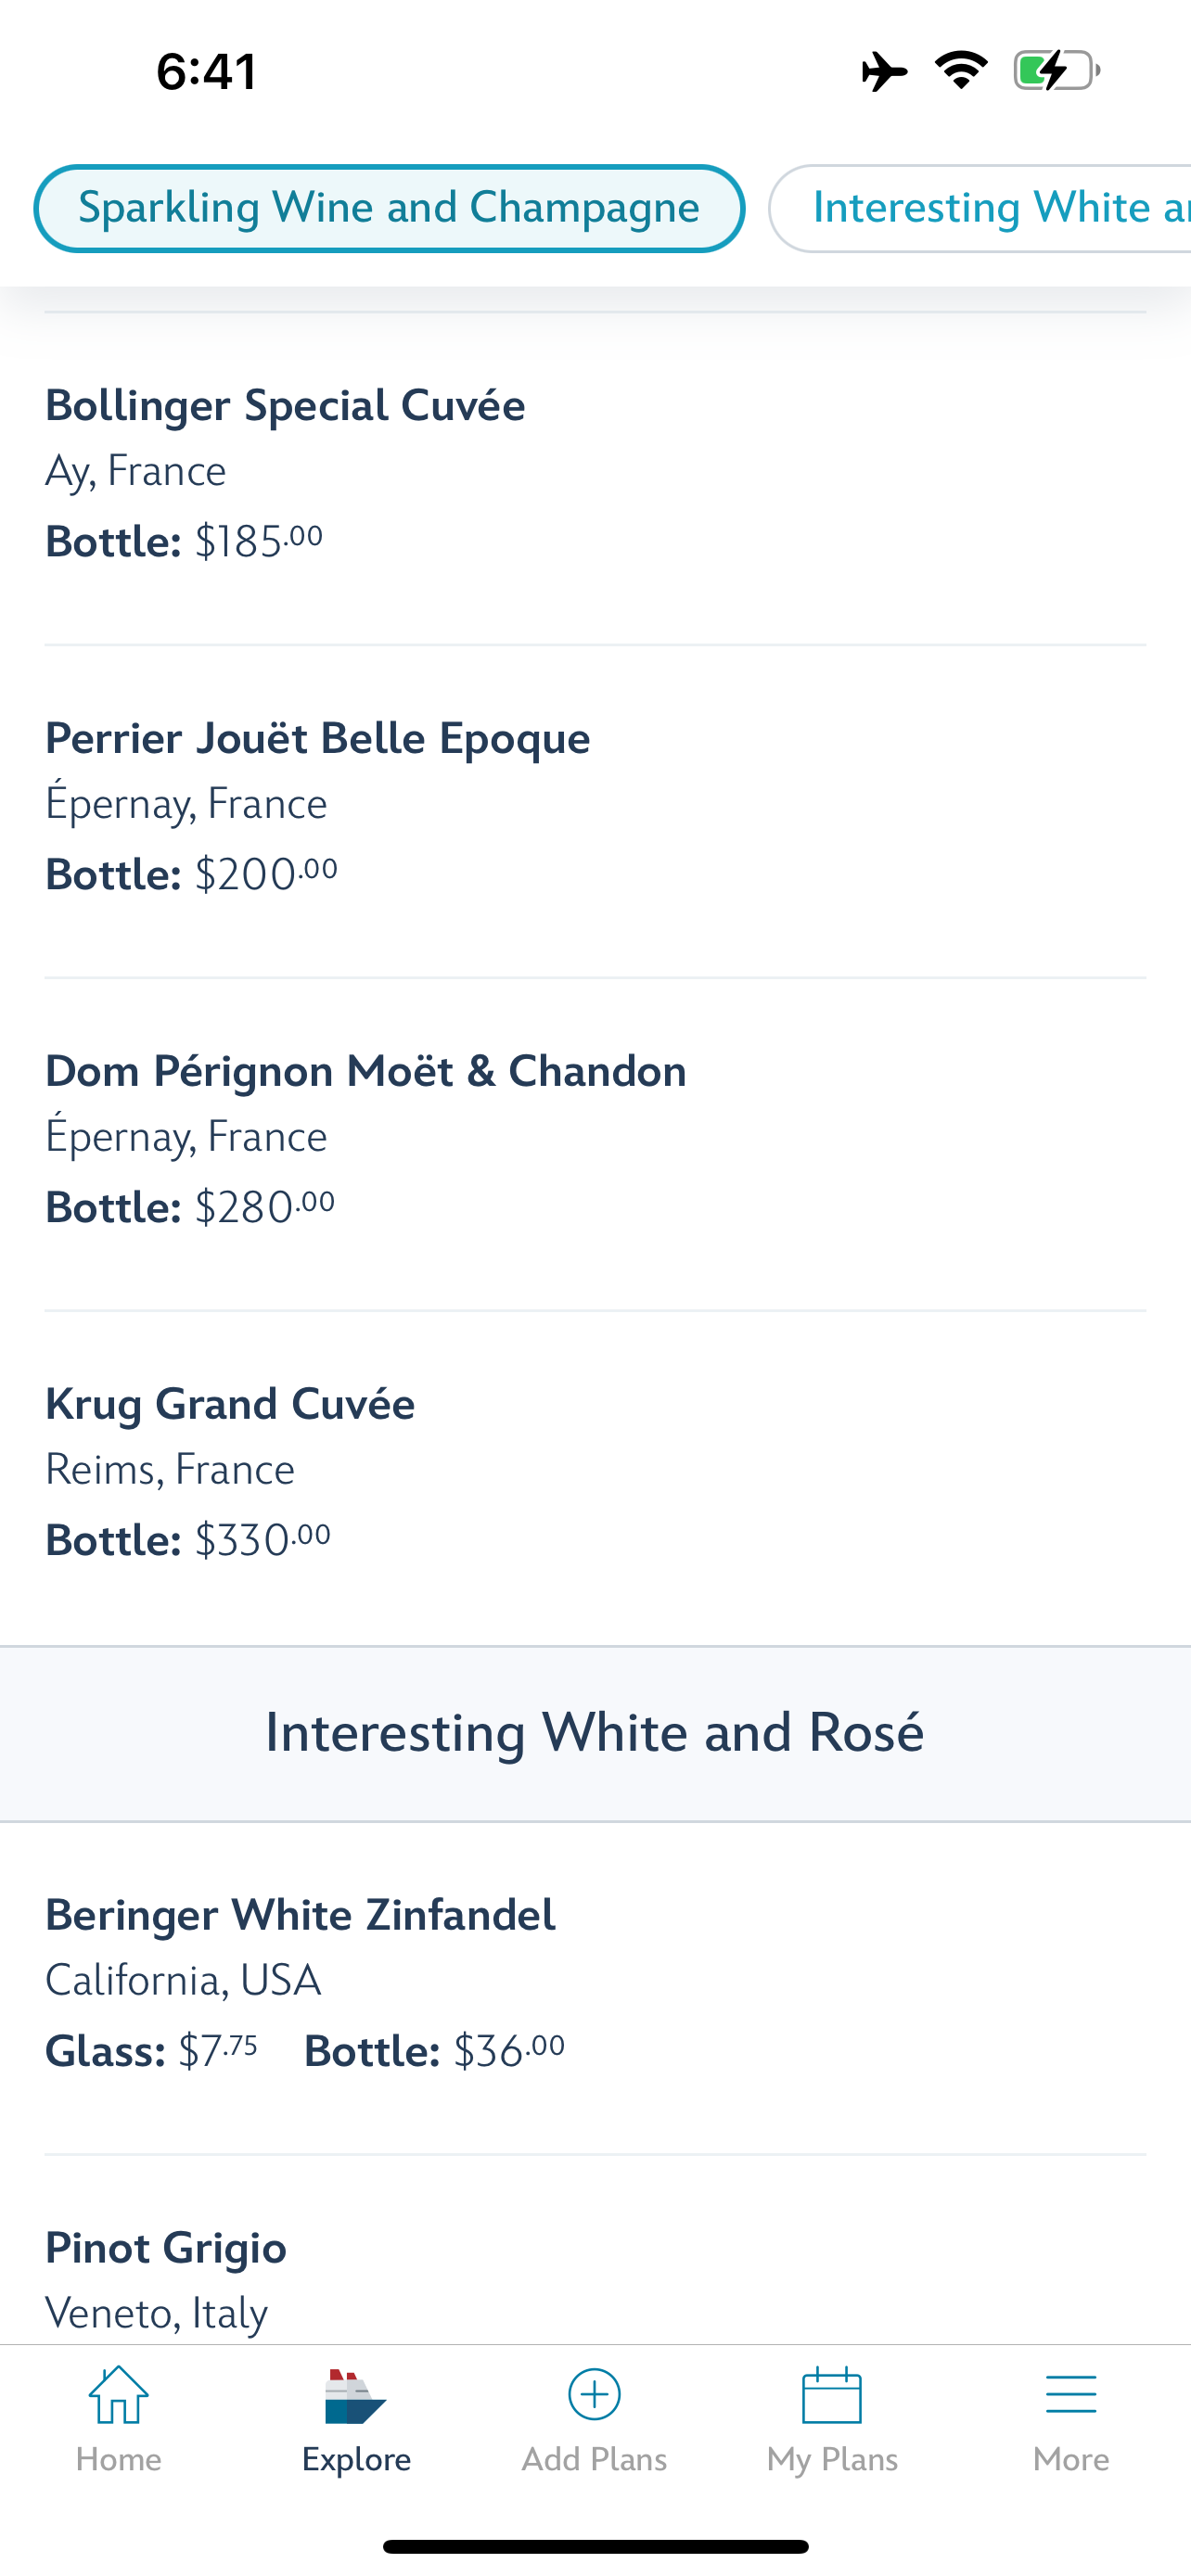
Task: Select Sparkling Wine and Champagne filter chip
Action: pyautogui.click(x=389, y=208)
